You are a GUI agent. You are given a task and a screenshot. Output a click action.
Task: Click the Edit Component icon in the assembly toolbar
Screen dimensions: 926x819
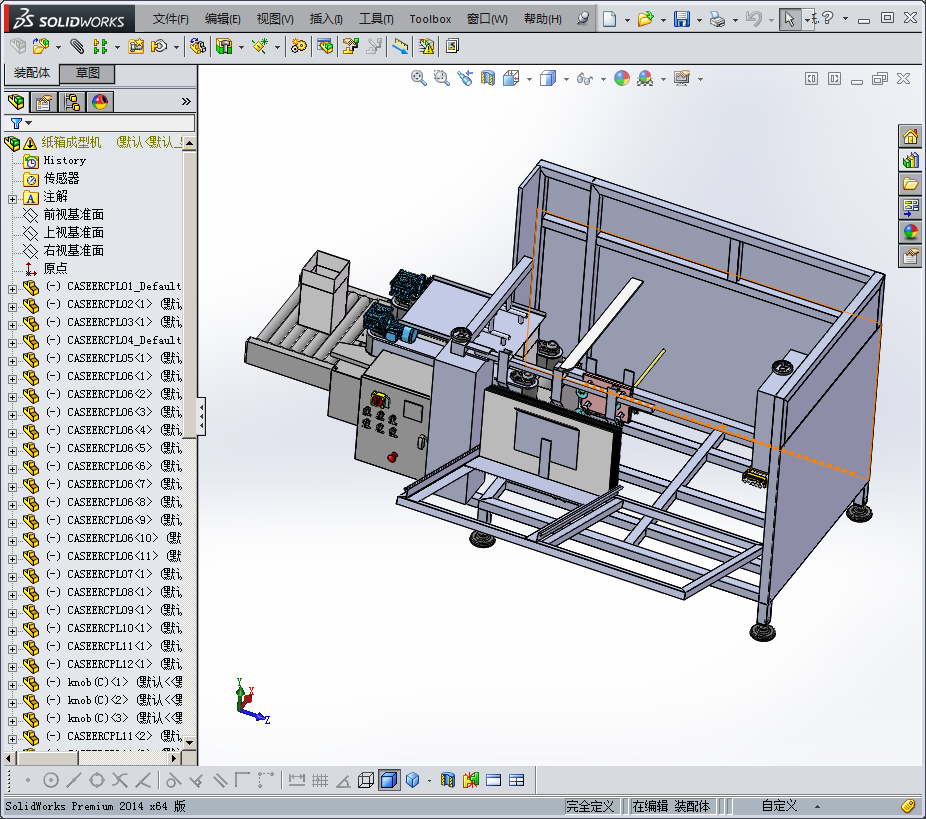18,46
